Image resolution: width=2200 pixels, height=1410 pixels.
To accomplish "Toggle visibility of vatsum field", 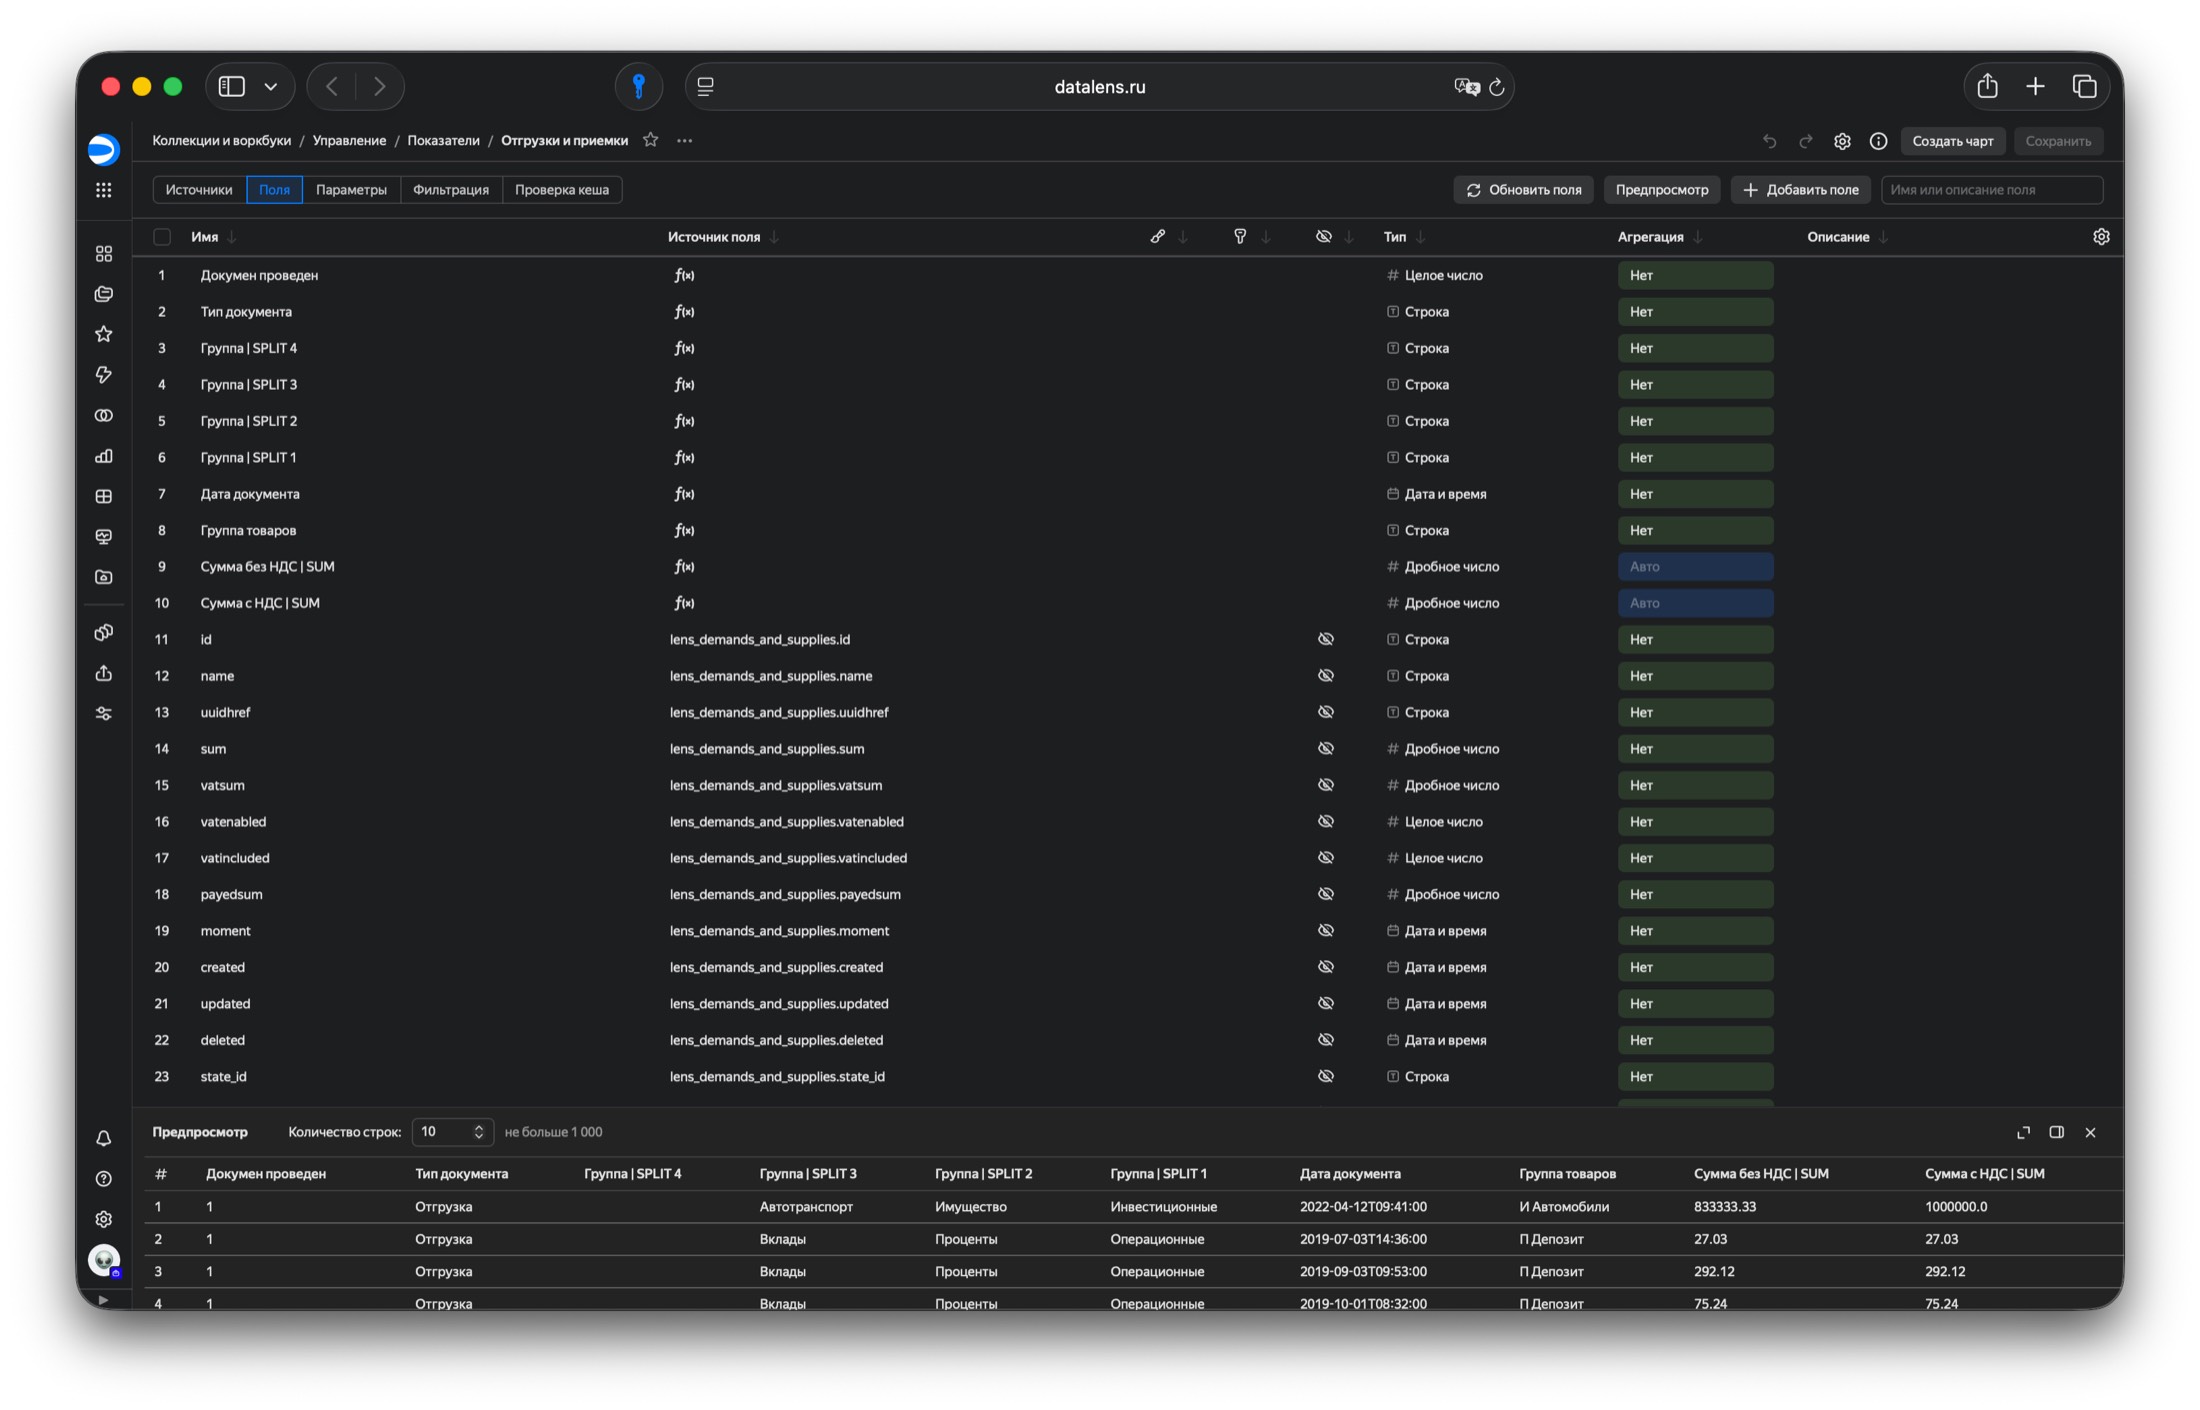I will [1326, 785].
